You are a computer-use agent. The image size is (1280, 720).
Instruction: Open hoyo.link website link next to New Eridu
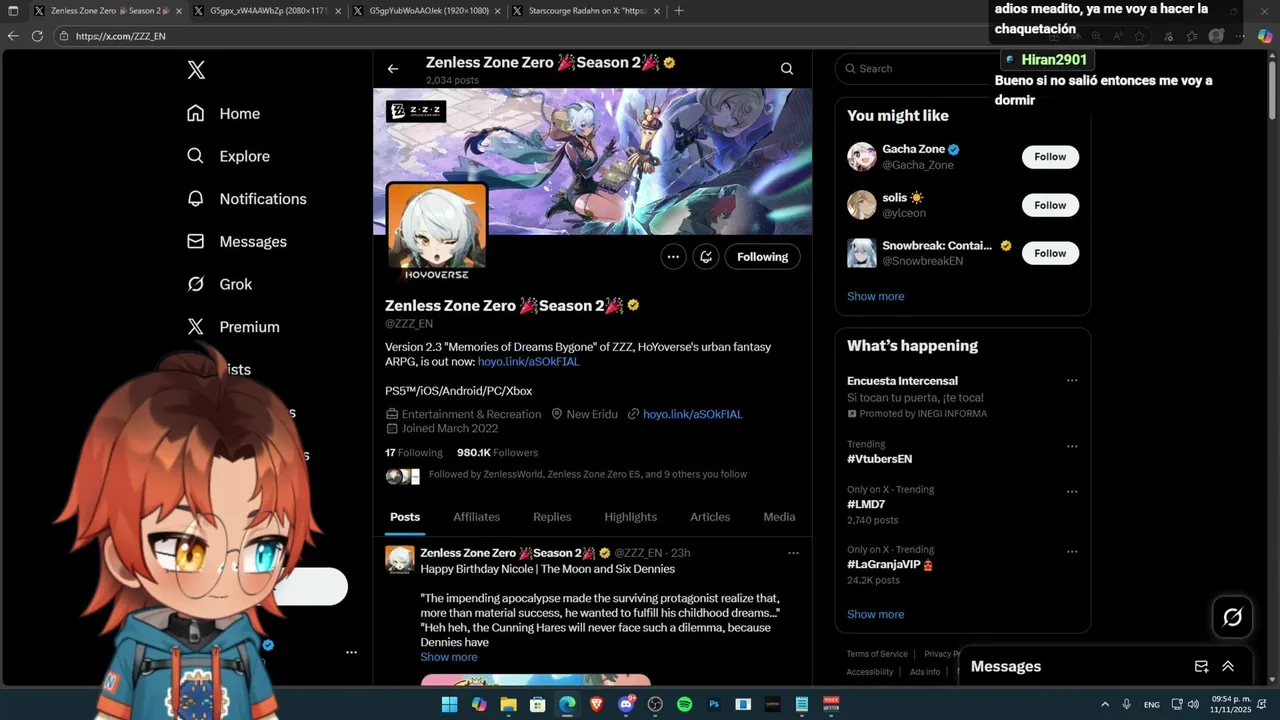pyautogui.click(x=692, y=414)
